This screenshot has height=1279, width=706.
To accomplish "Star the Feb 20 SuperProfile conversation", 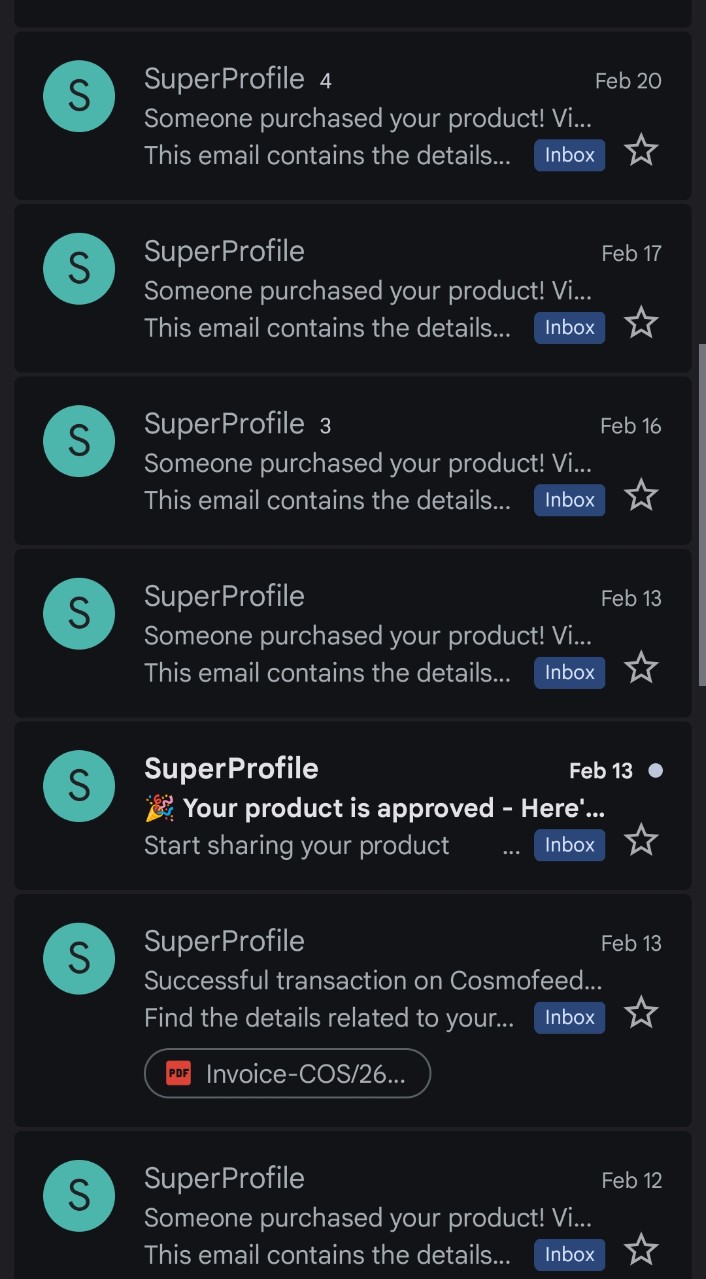I will pyautogui.click(x=641, y=149).
